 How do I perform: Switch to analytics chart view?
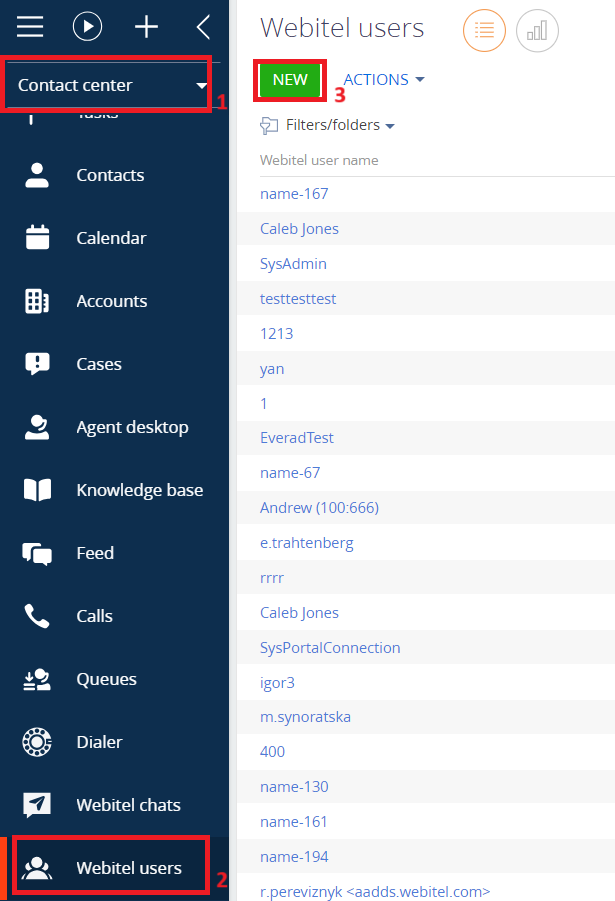tap(537, 30)
